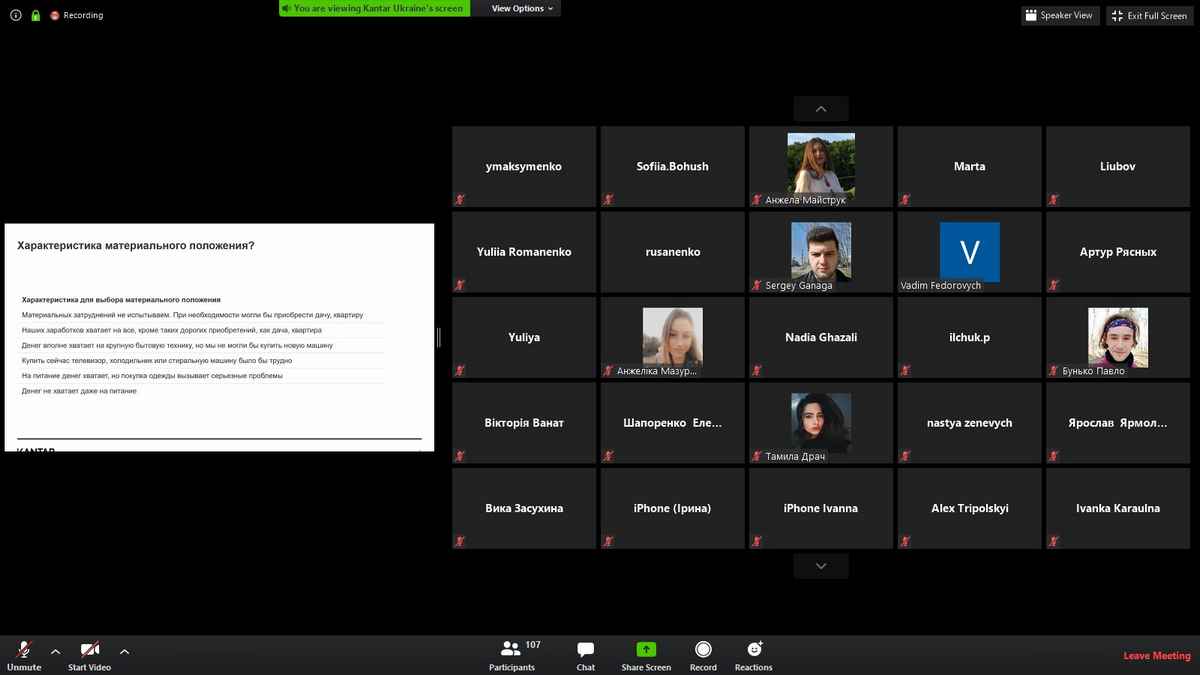Click Exit Full Screen button
This screenshot has width=1200, height=675.
tap(1150, 16)
